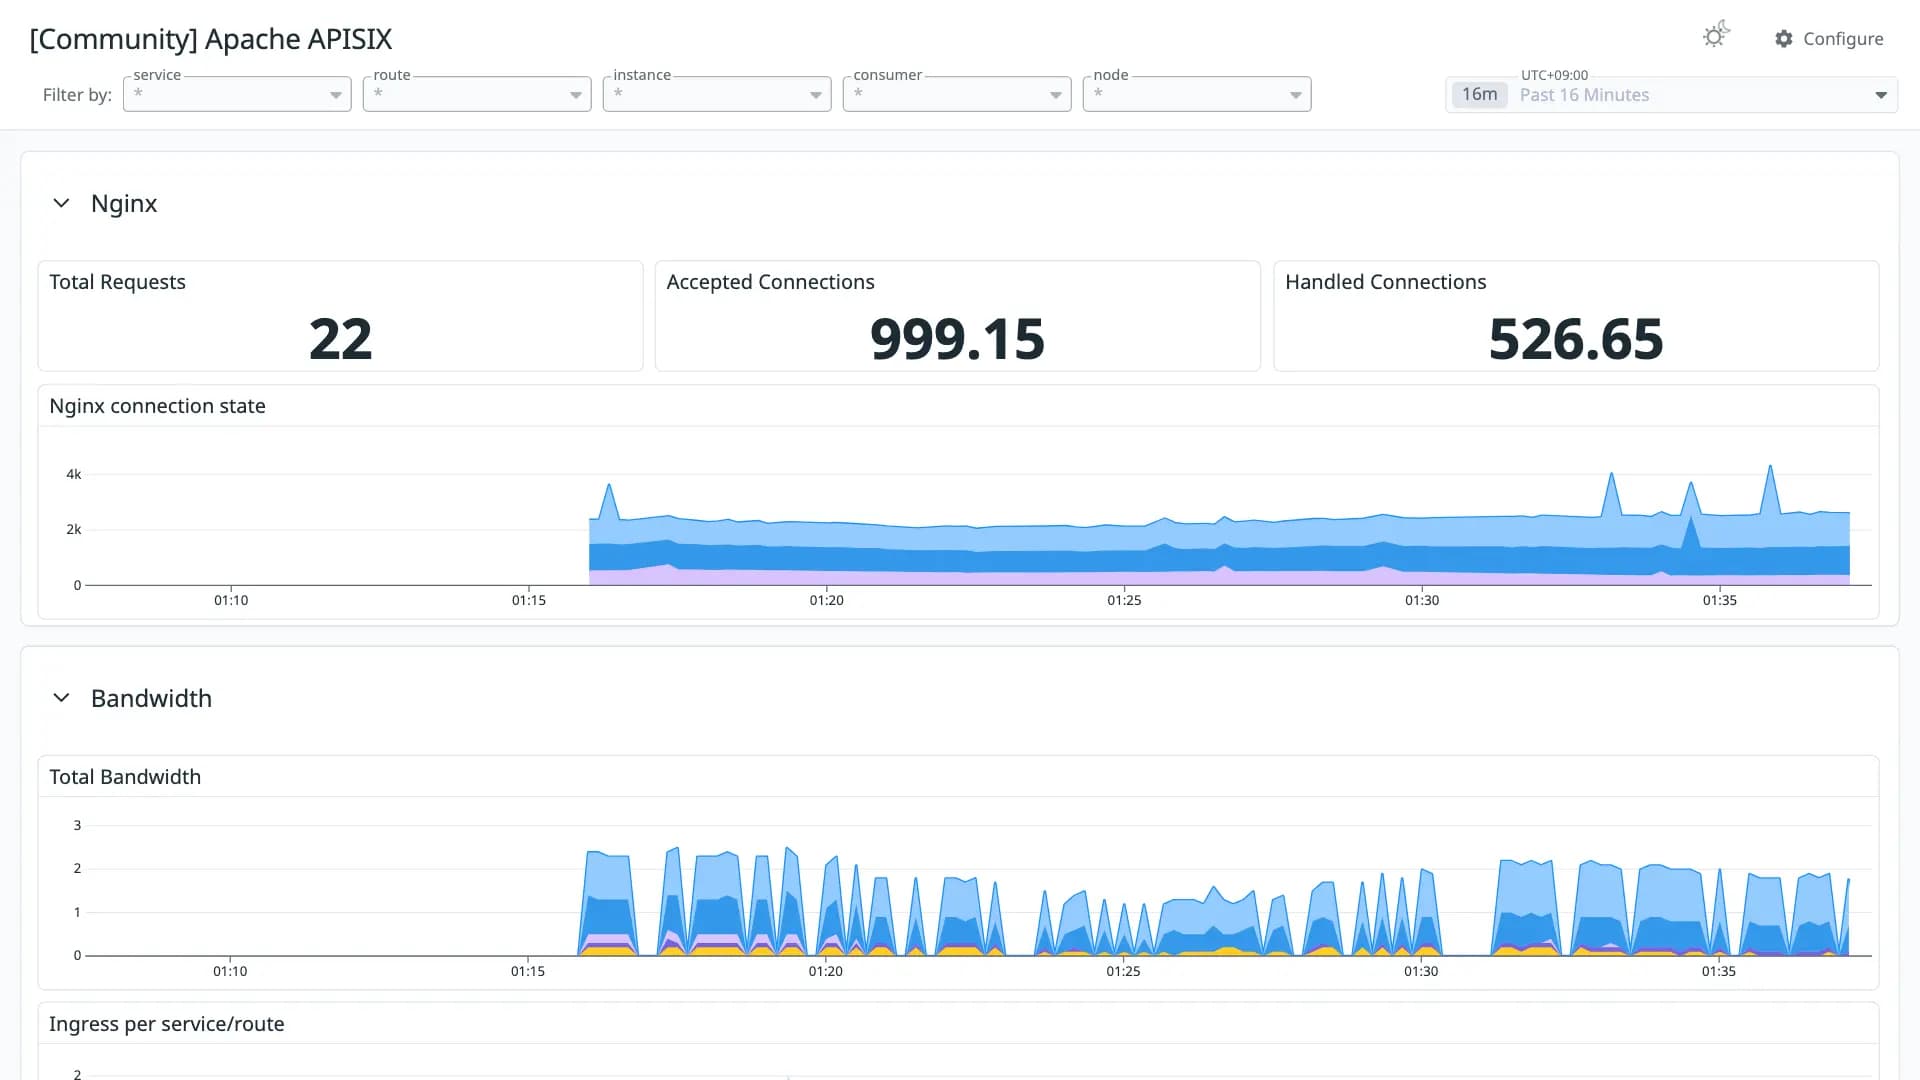
Task: Open the service filter dropdown
Action: click(237, 94)
